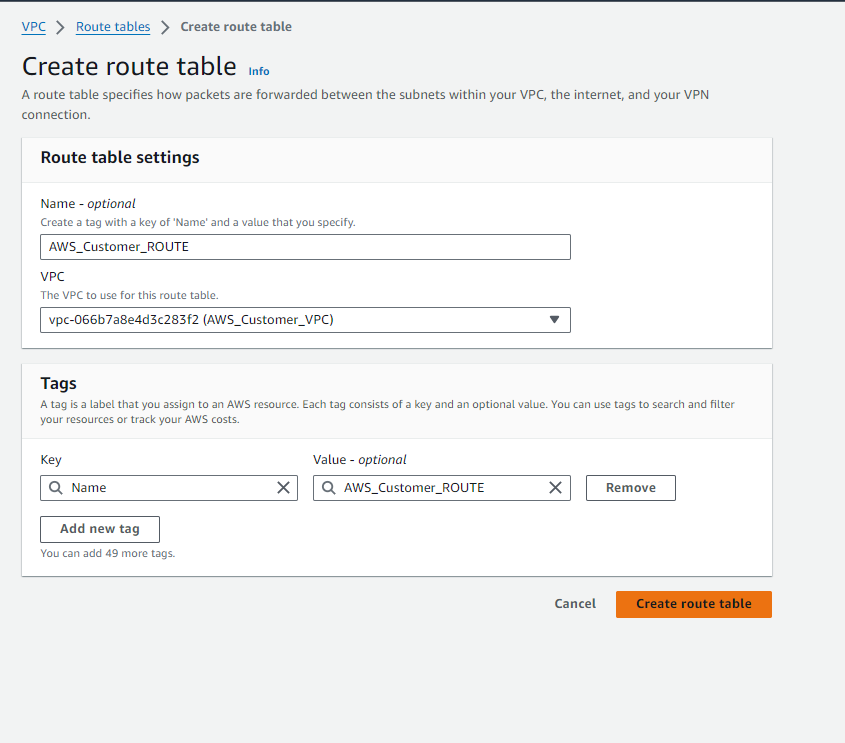Click the dropdown arrow on the VPC selector
Screen dimensions: 845x743
coord(554,320)
